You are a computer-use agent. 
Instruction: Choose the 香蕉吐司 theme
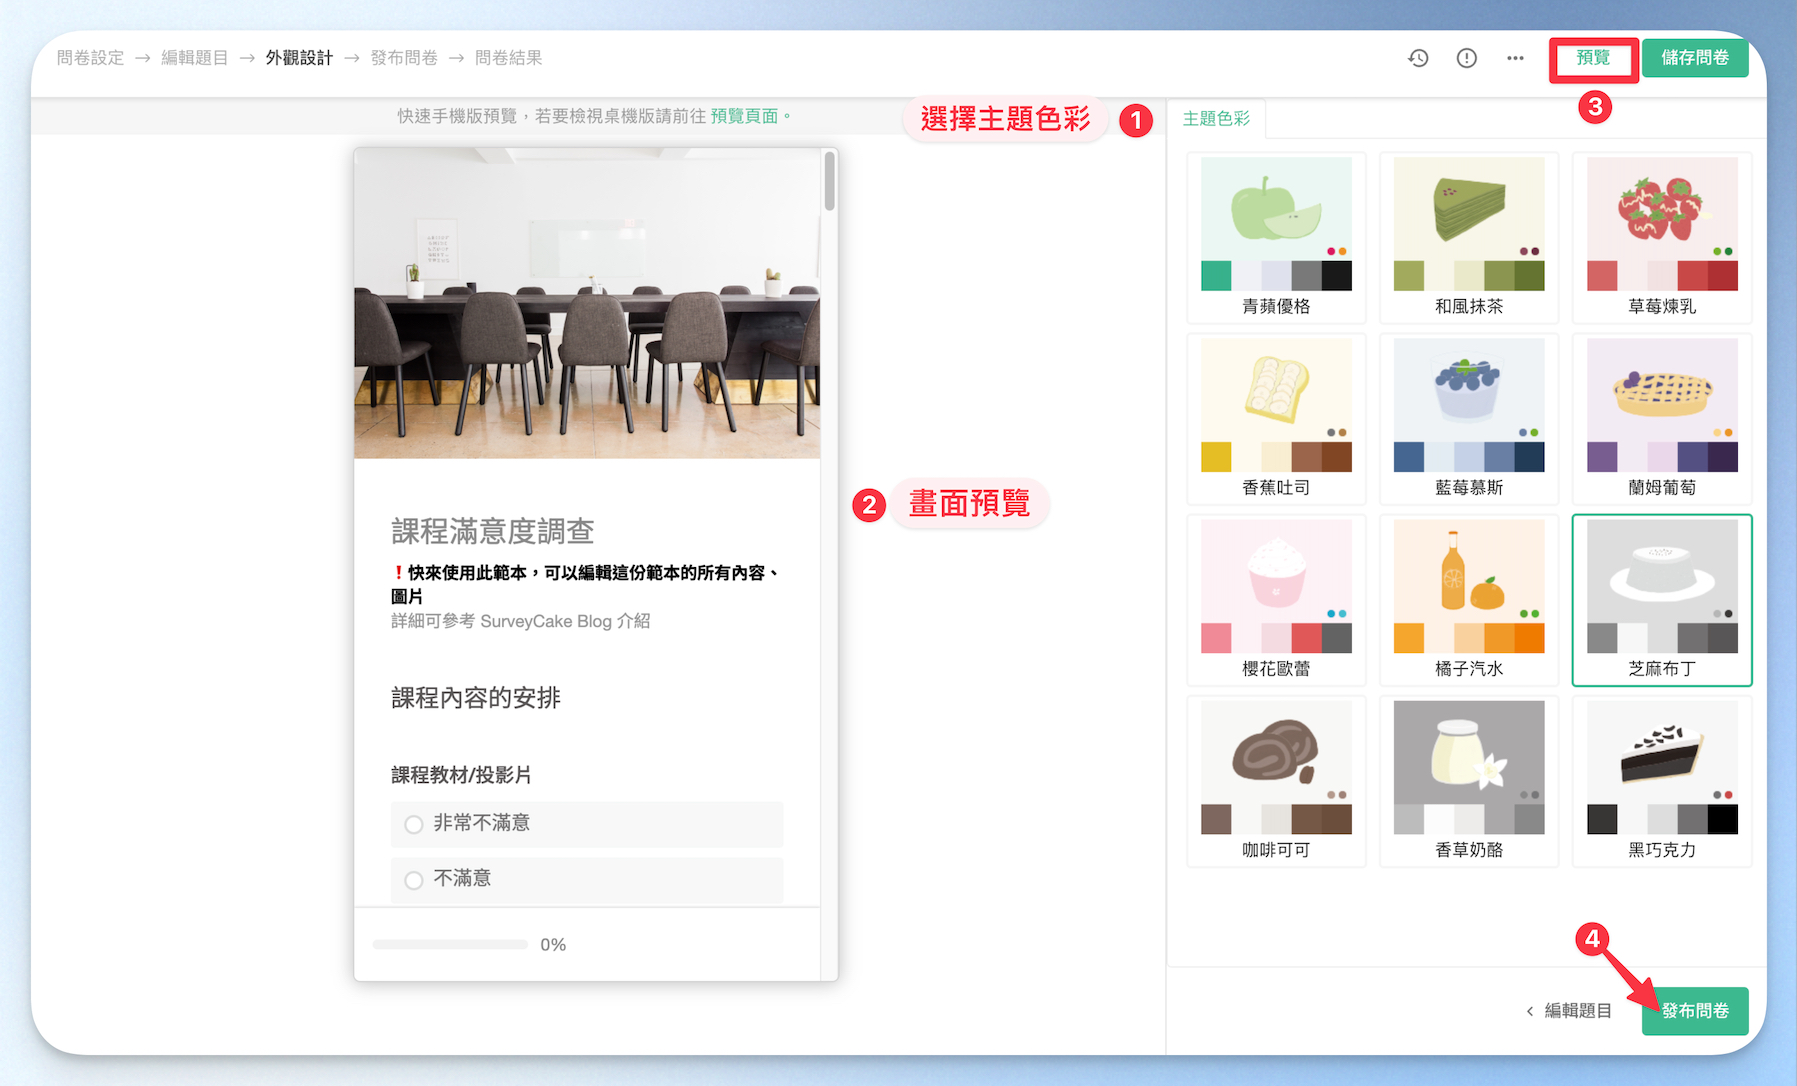coord(1276,419)
